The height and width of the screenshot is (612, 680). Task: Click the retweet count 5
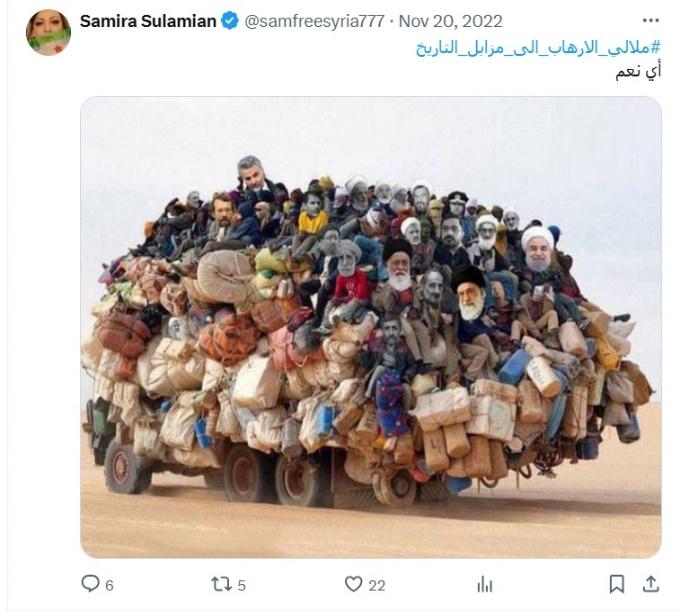point(242,586)
